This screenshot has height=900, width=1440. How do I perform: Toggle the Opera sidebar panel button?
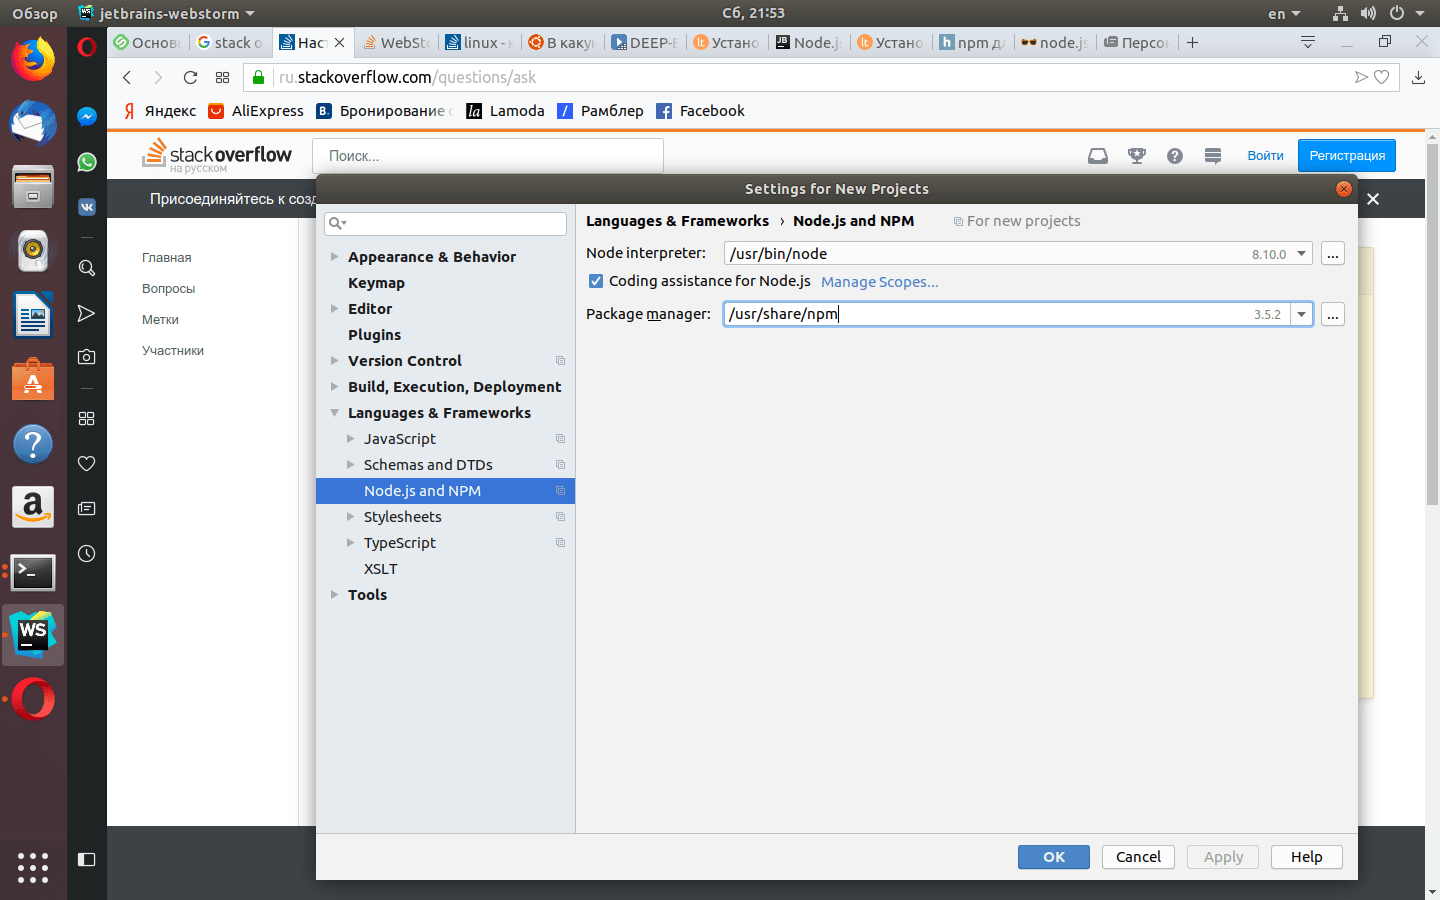coord(87,859)
